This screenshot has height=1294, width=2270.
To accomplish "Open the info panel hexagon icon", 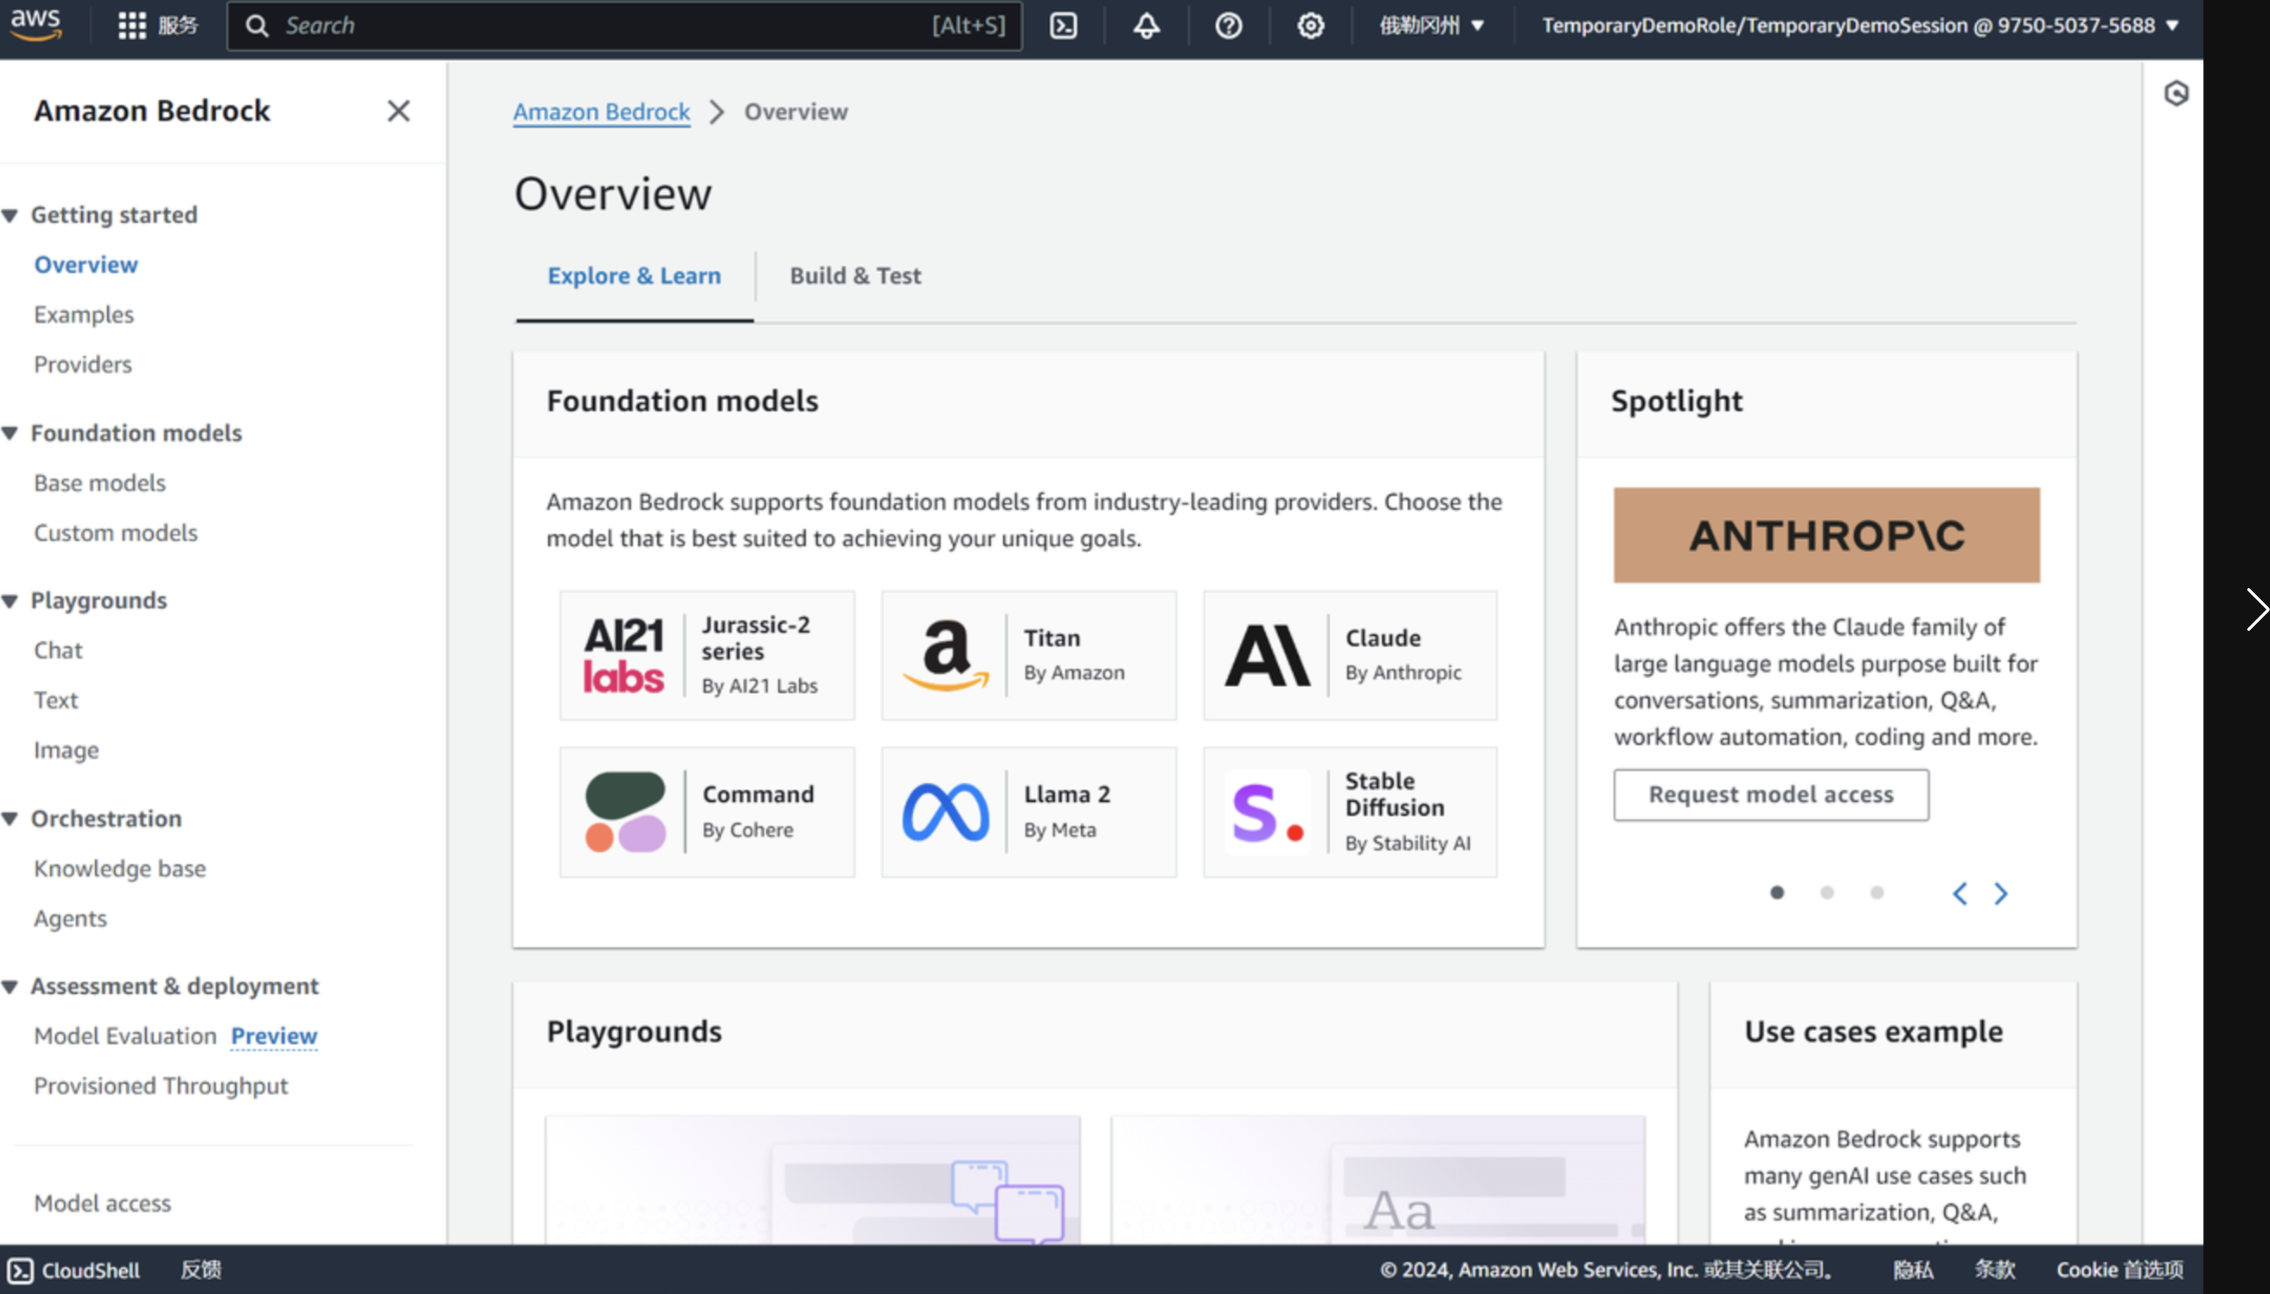I will pos(2176,94).
